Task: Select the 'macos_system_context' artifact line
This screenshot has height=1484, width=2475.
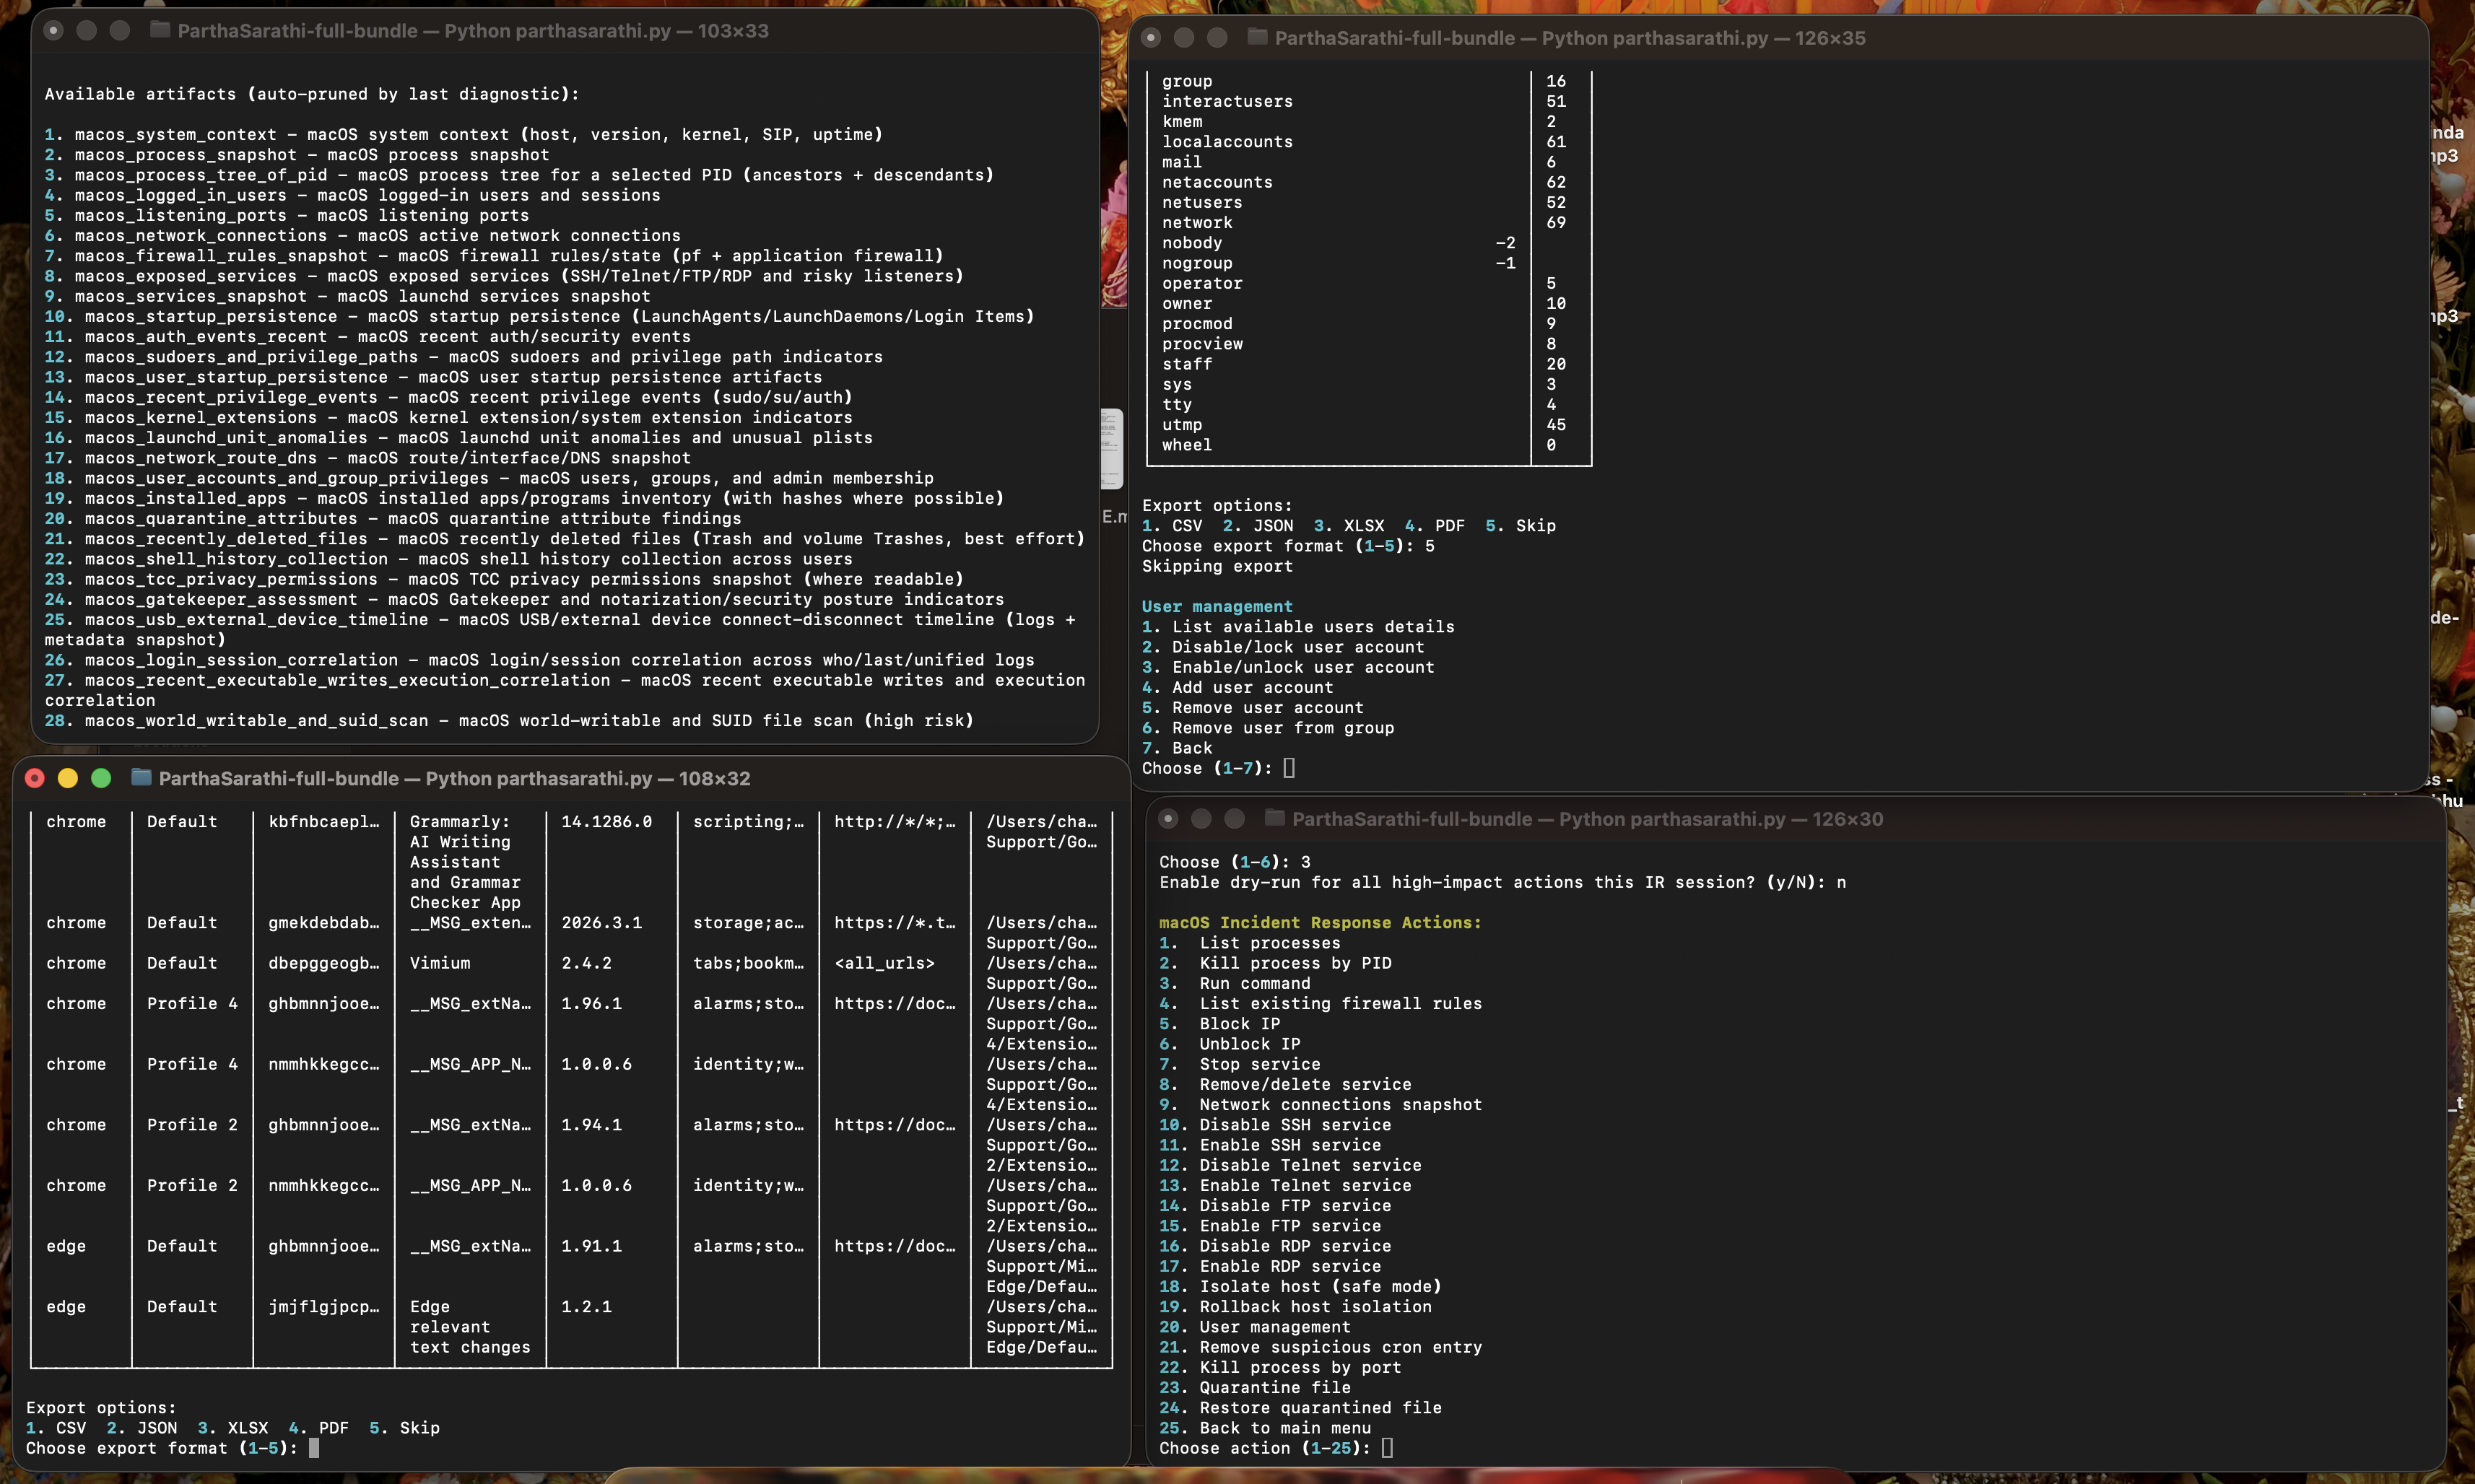Action: 463,134
